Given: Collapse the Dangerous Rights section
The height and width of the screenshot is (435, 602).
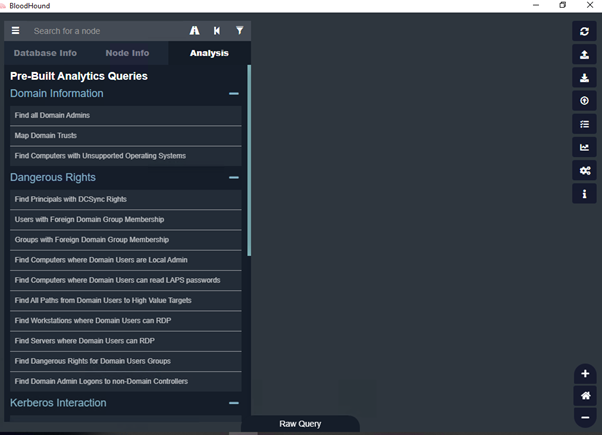Looking at the screenshot, I should [x=233, y=178].
